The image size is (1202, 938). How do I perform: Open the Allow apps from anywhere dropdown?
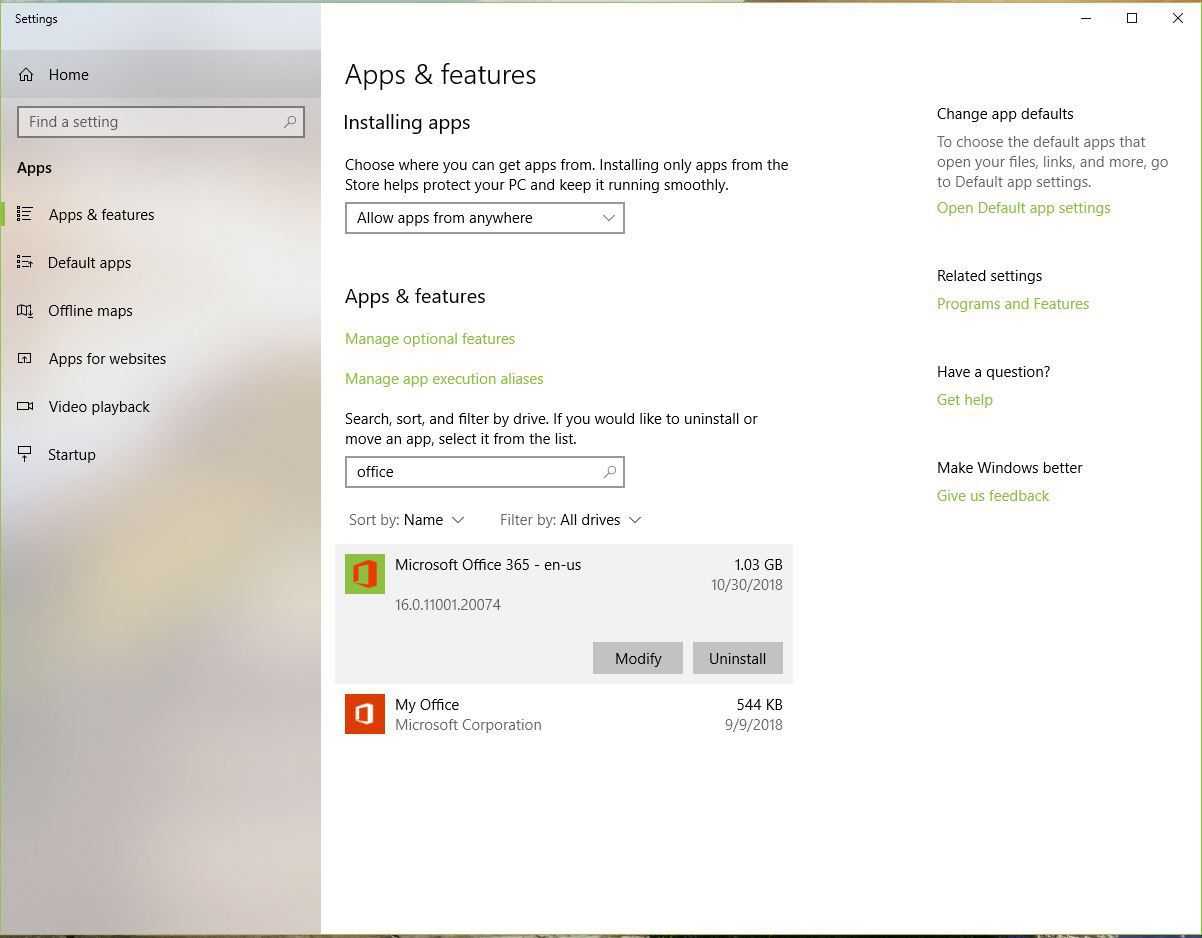point(484,218)
